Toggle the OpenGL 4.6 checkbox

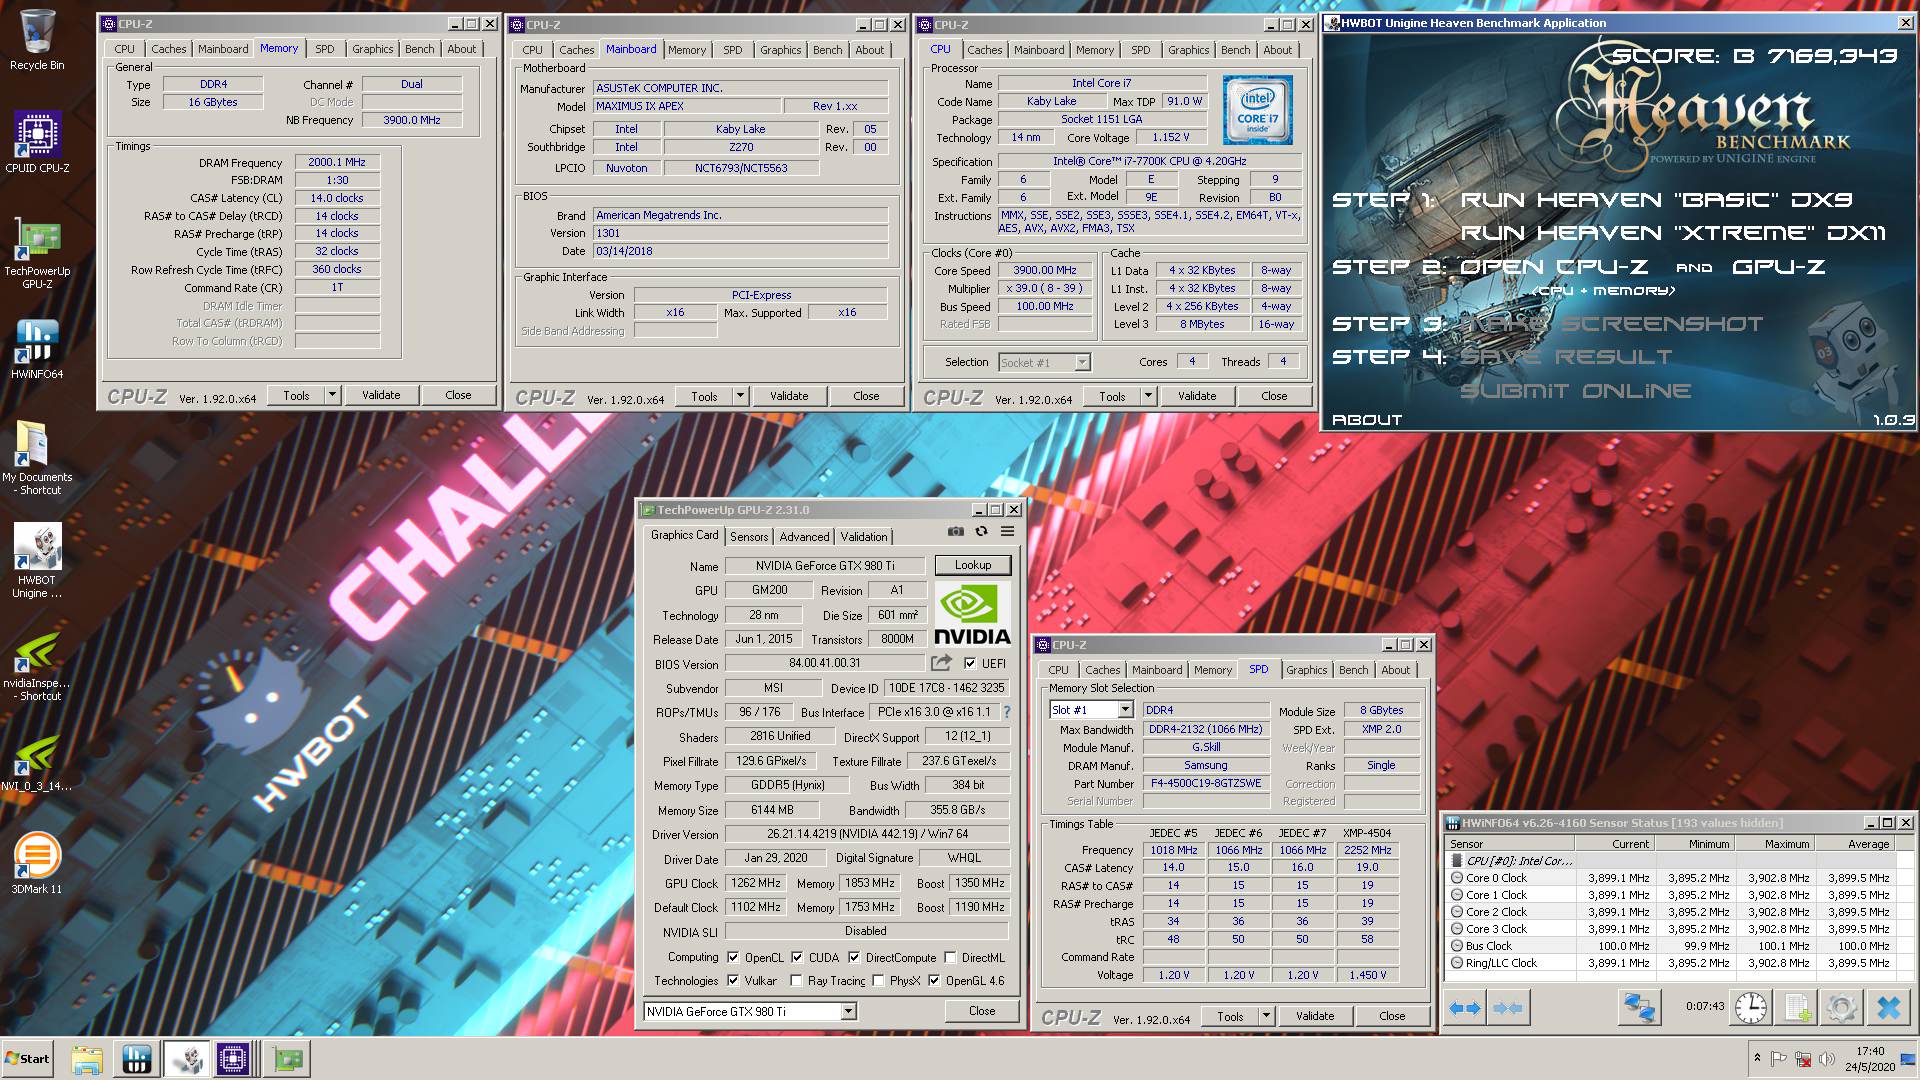(934, 980)
